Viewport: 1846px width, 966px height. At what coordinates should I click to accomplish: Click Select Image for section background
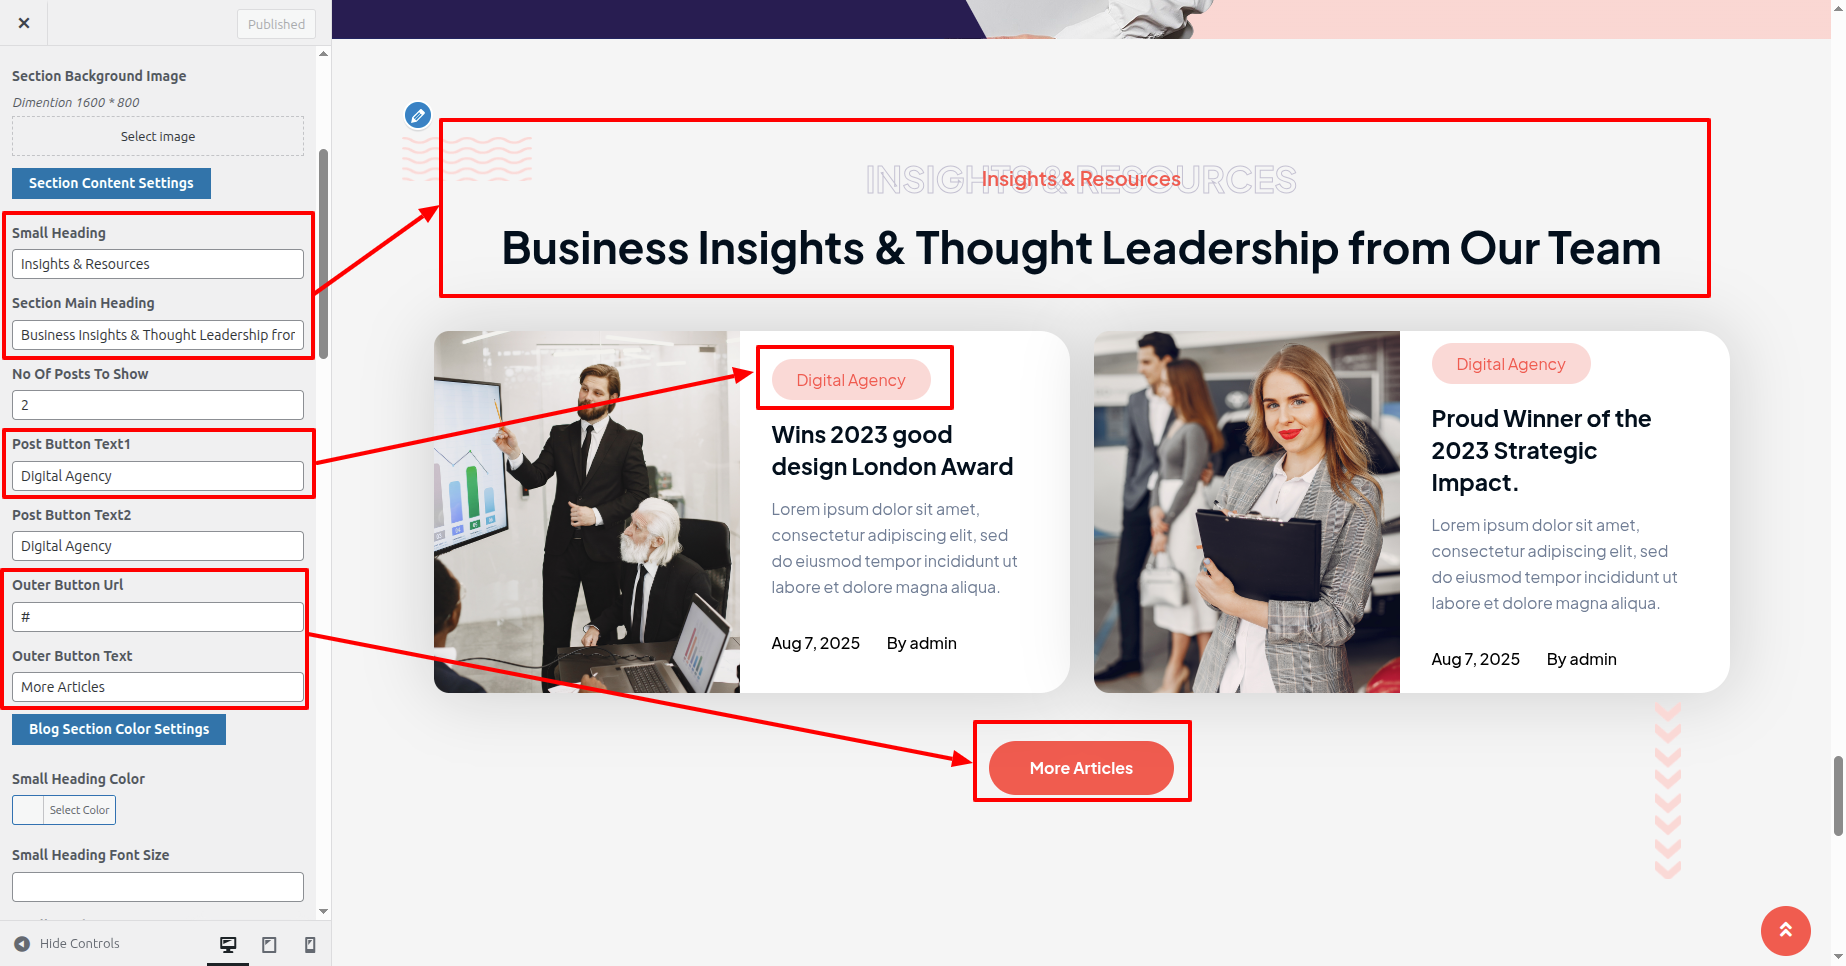[158, 136]
